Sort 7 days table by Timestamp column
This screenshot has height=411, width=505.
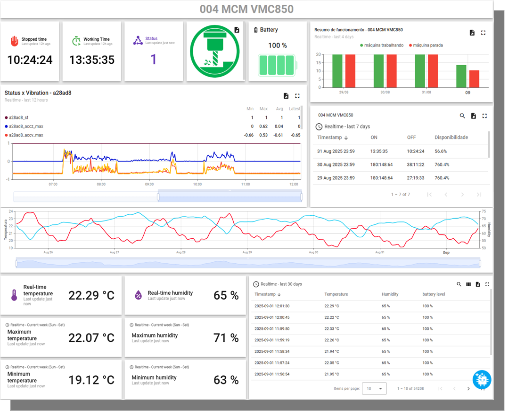332,137
